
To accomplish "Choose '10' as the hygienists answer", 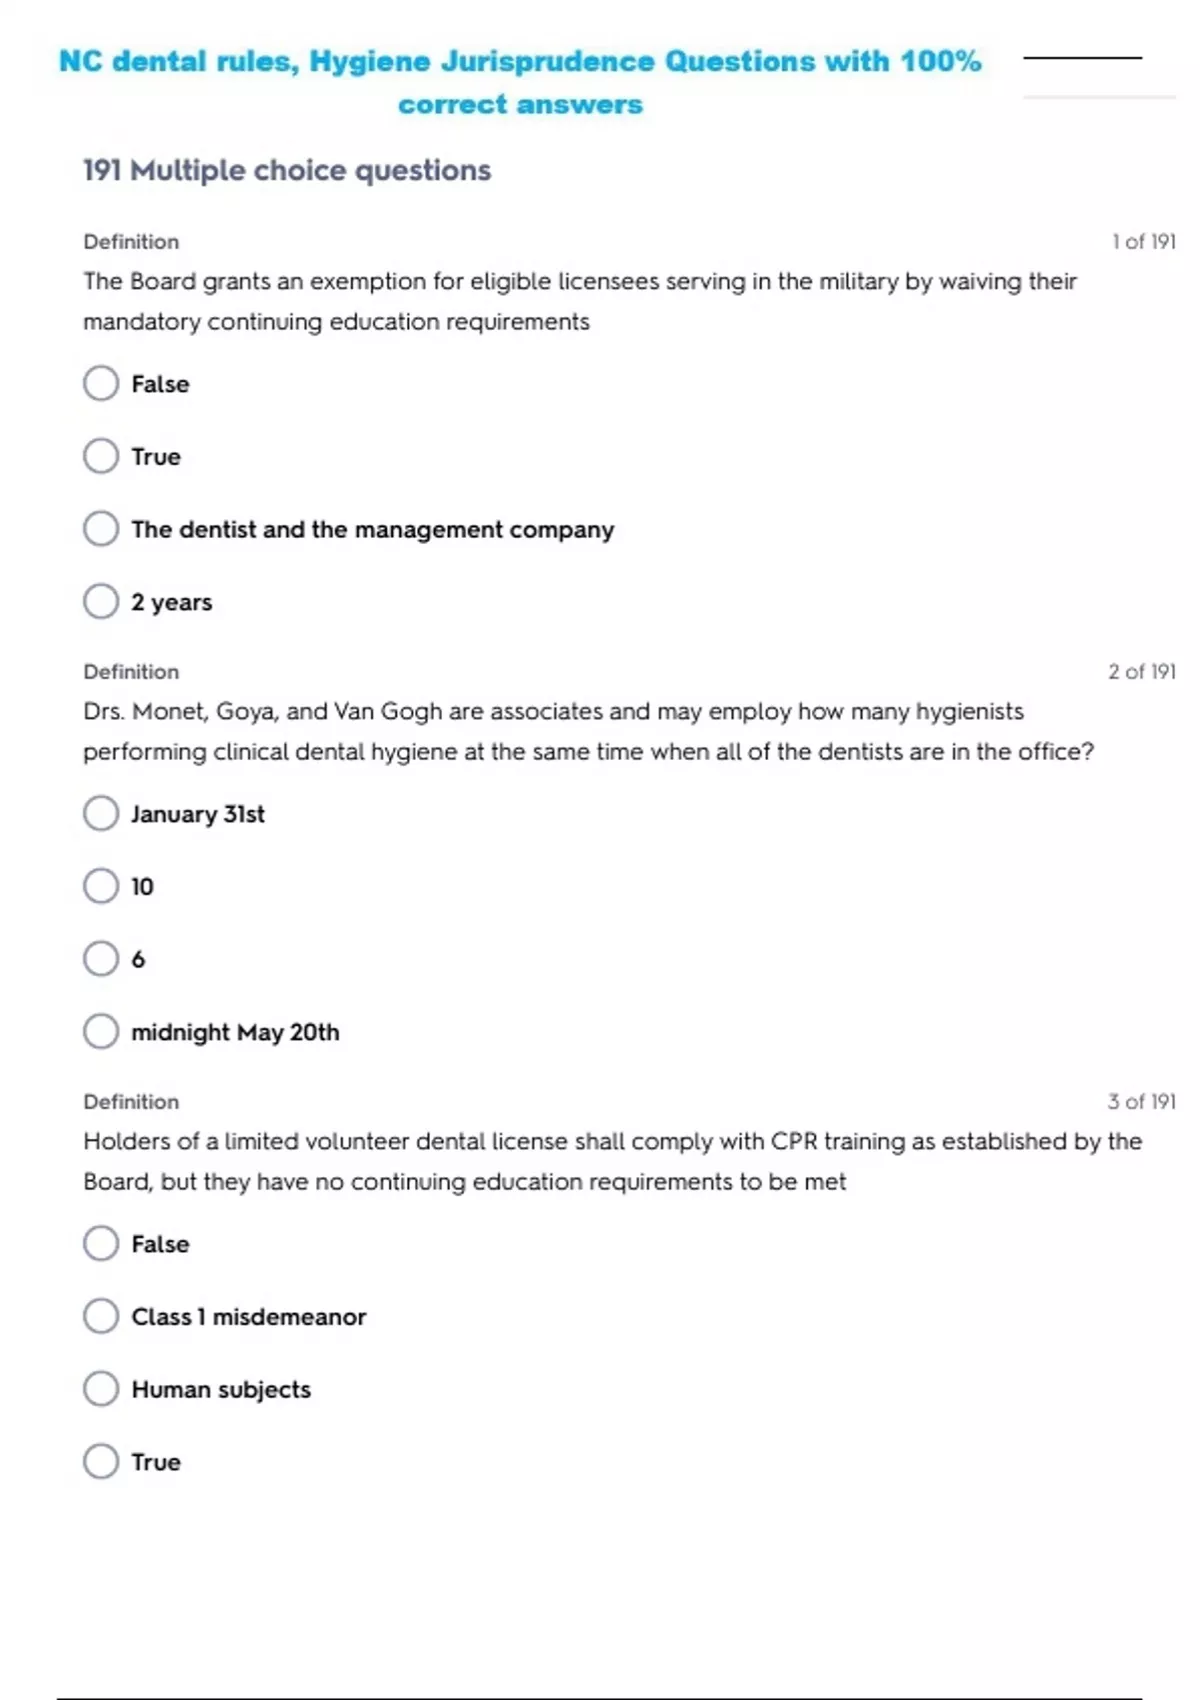I will (x=101, y=886).
